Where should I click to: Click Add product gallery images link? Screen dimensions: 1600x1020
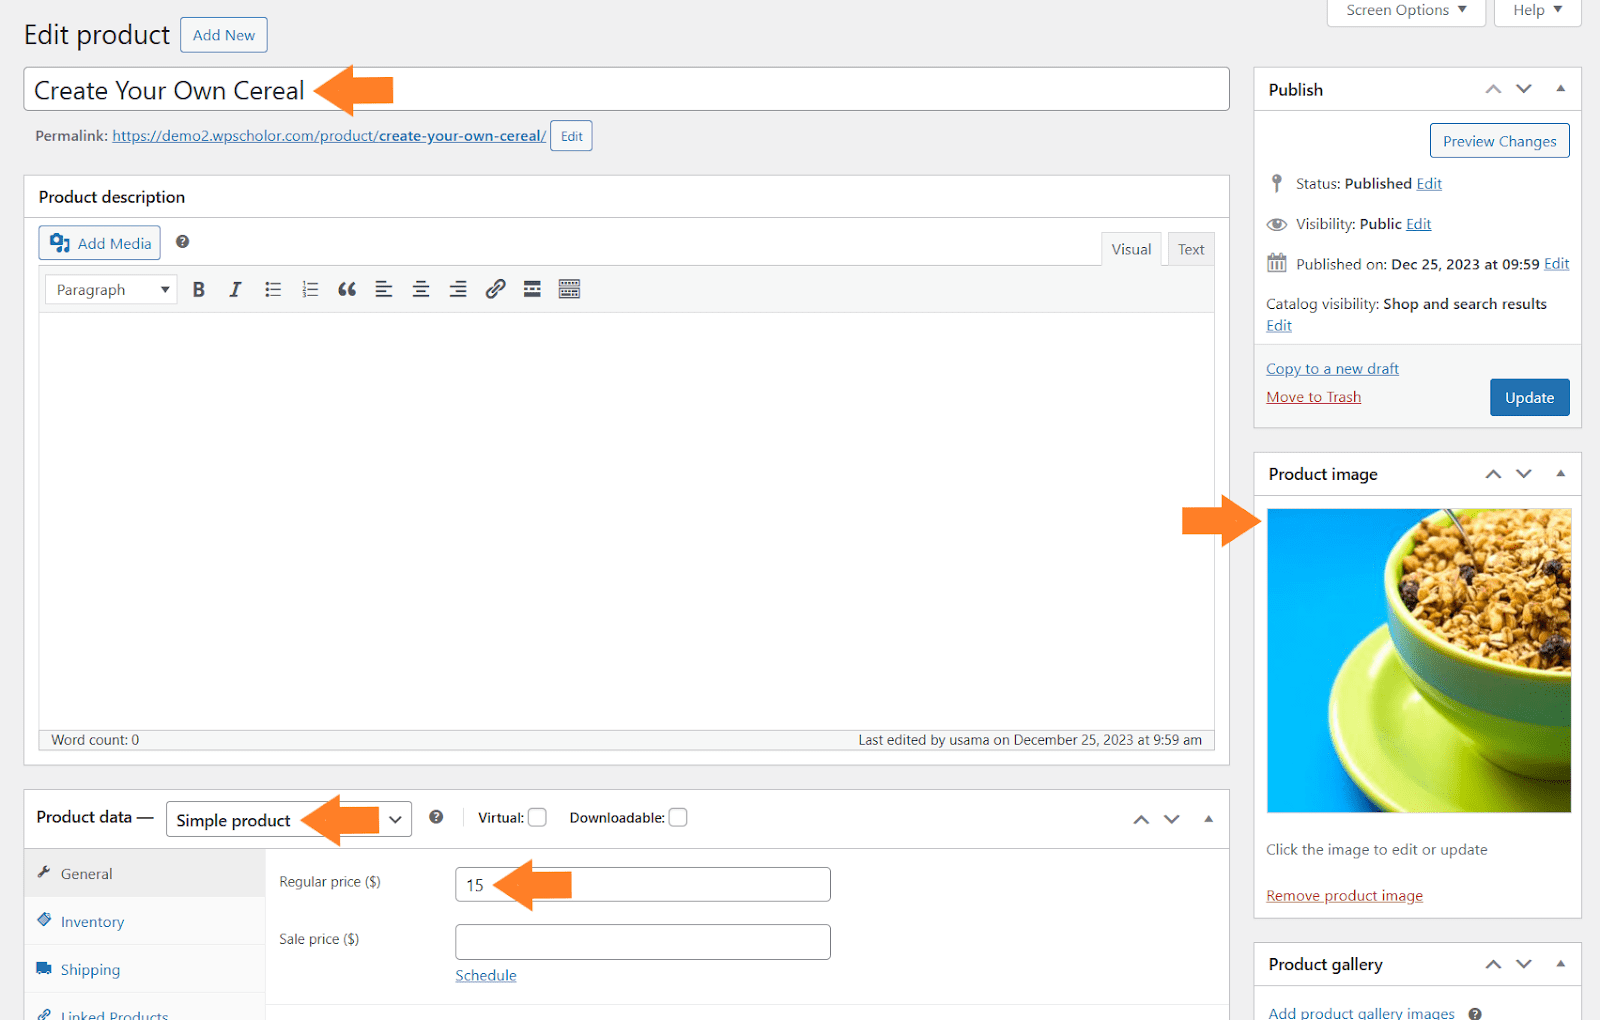click(1361, 1012)
